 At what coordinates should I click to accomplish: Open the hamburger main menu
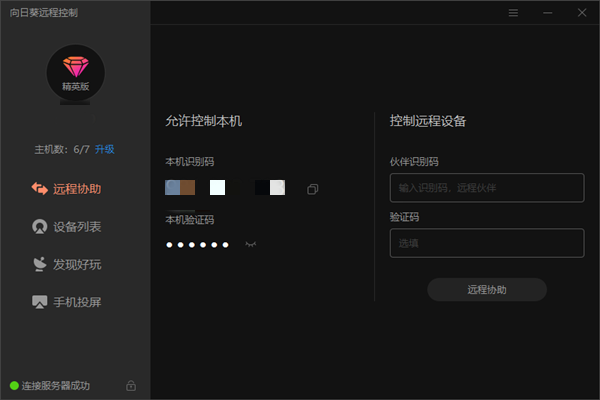tap(513, 13)
